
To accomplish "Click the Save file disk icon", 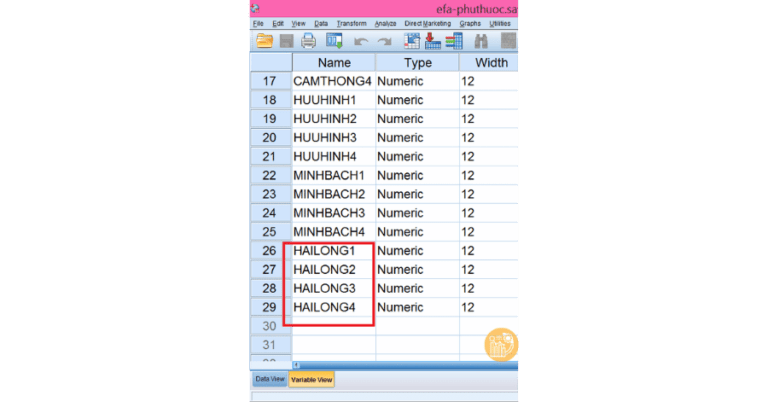I will (x=286, y=41).
